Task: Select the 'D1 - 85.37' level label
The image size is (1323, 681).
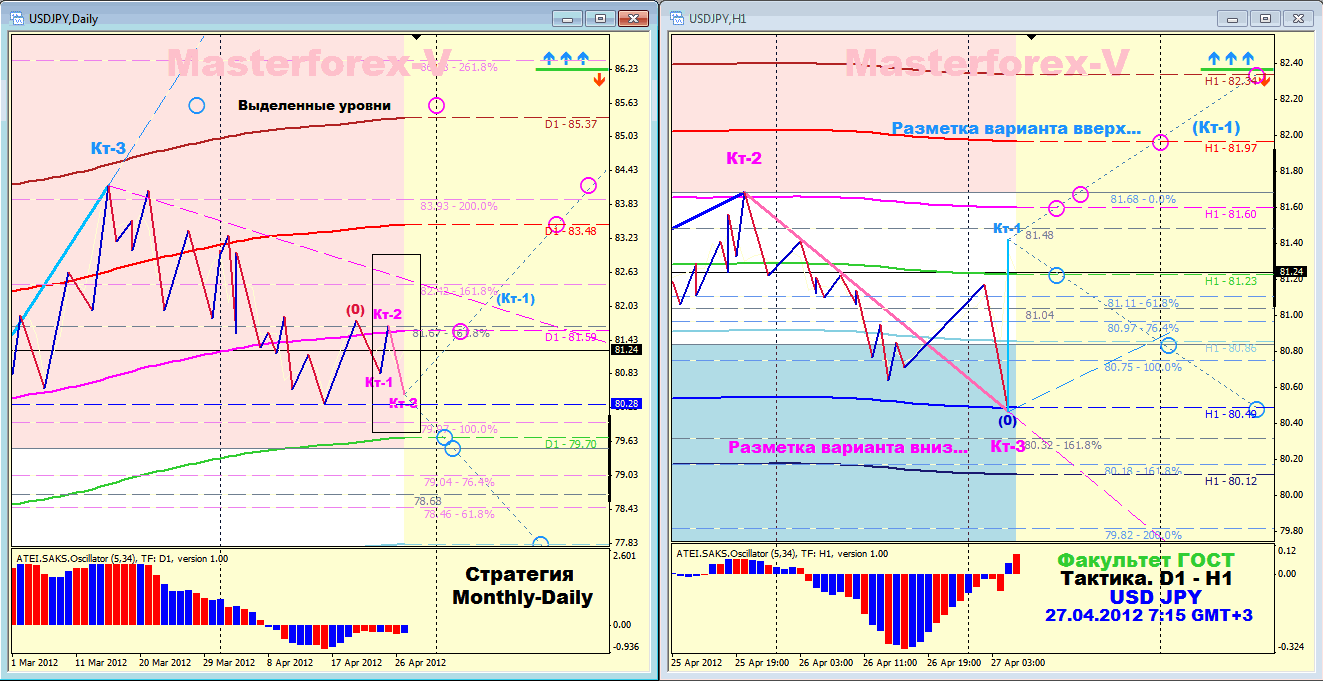Action: (571, 124)
